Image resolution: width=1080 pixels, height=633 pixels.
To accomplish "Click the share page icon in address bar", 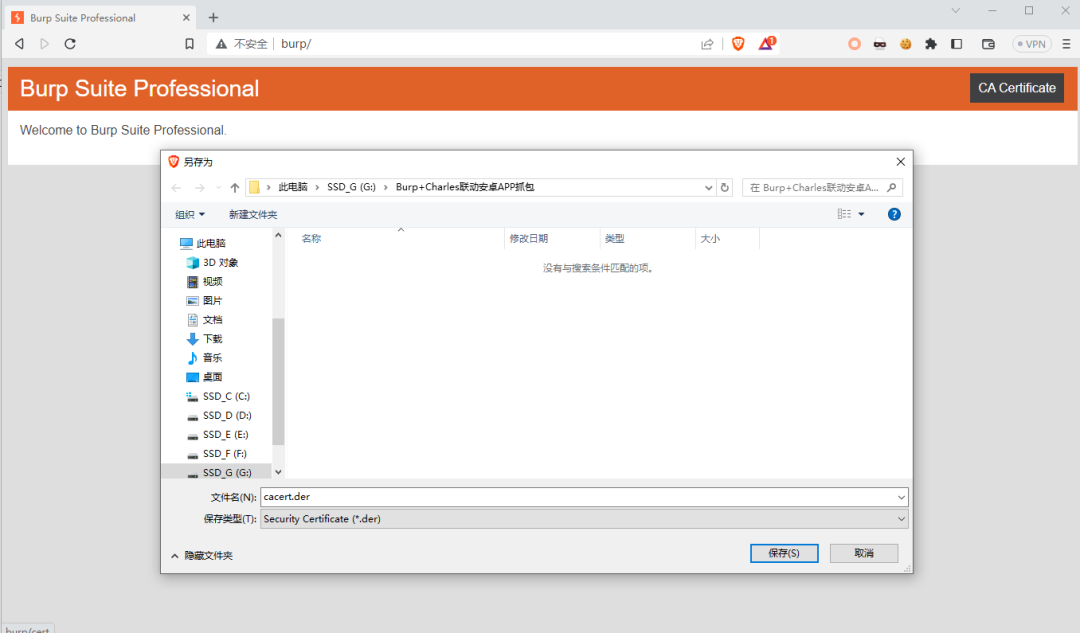I will point(707,44).
